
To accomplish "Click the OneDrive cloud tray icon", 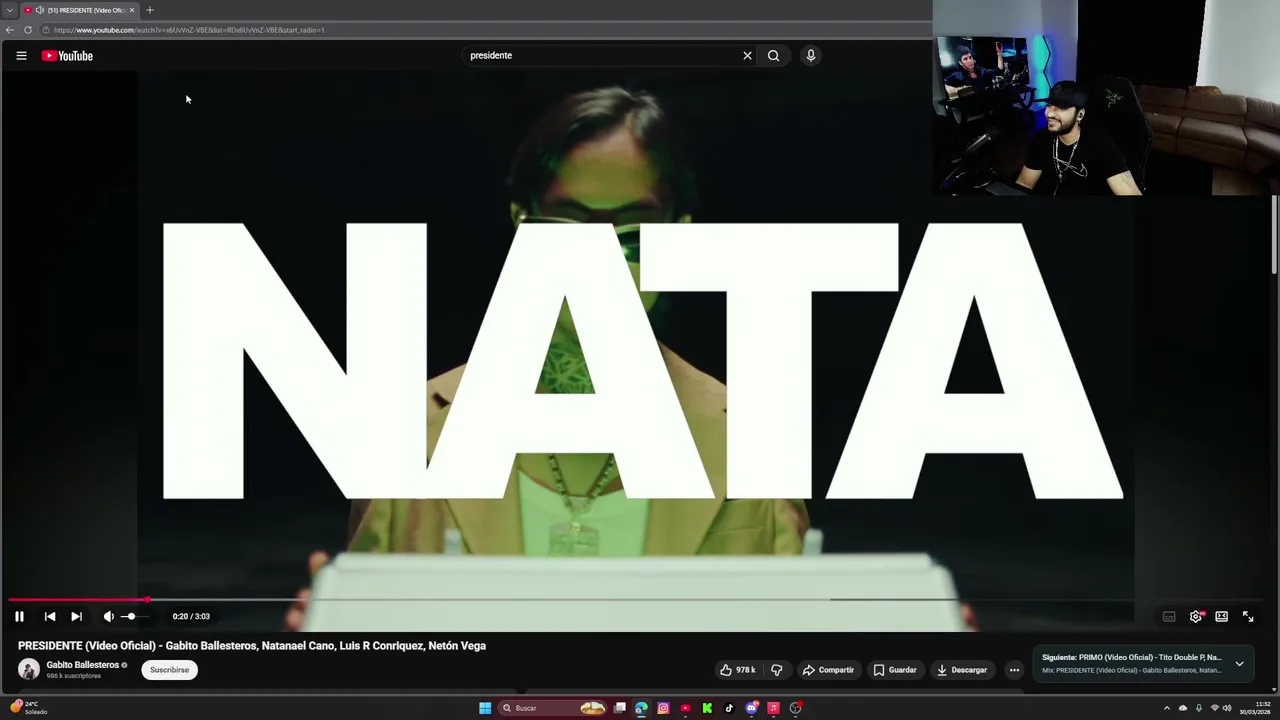I will (1183, 708).
